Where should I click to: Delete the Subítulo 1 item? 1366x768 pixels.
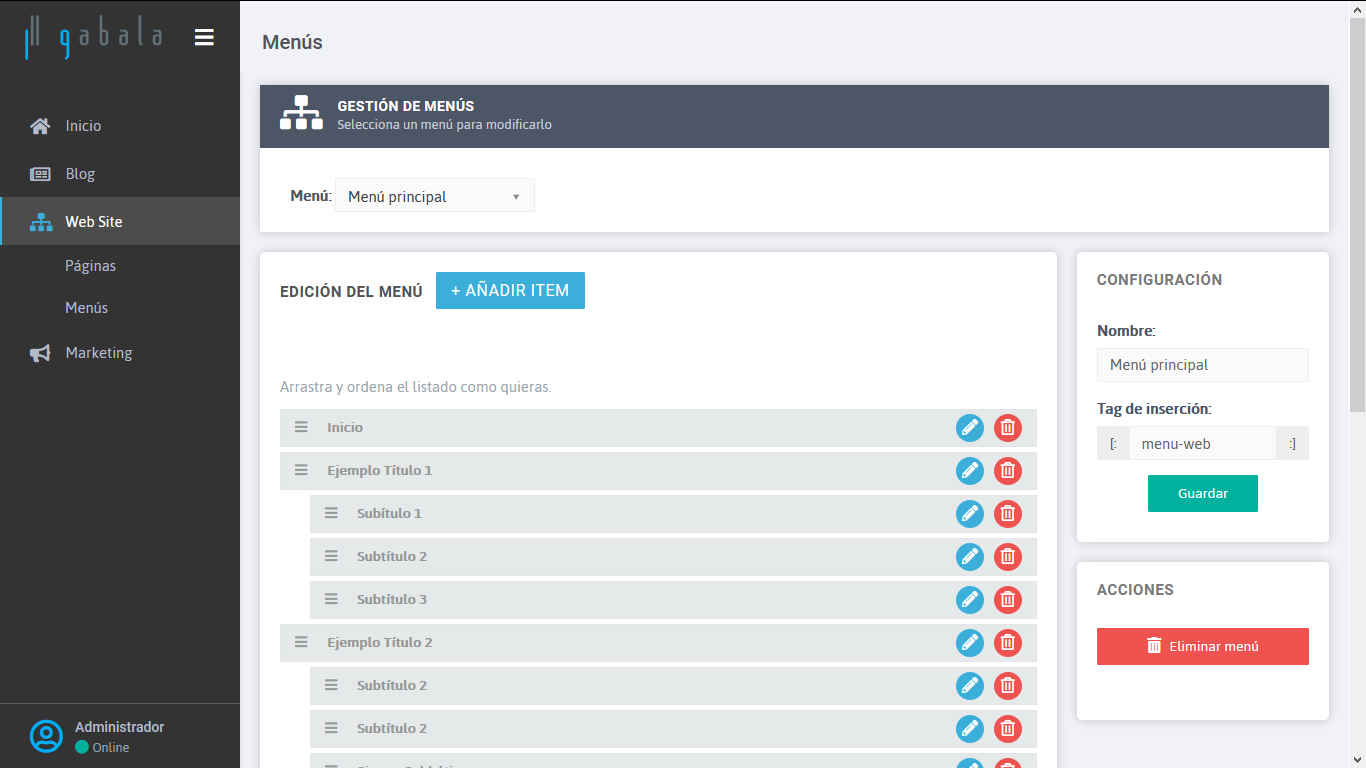(x=1008, y=514)
